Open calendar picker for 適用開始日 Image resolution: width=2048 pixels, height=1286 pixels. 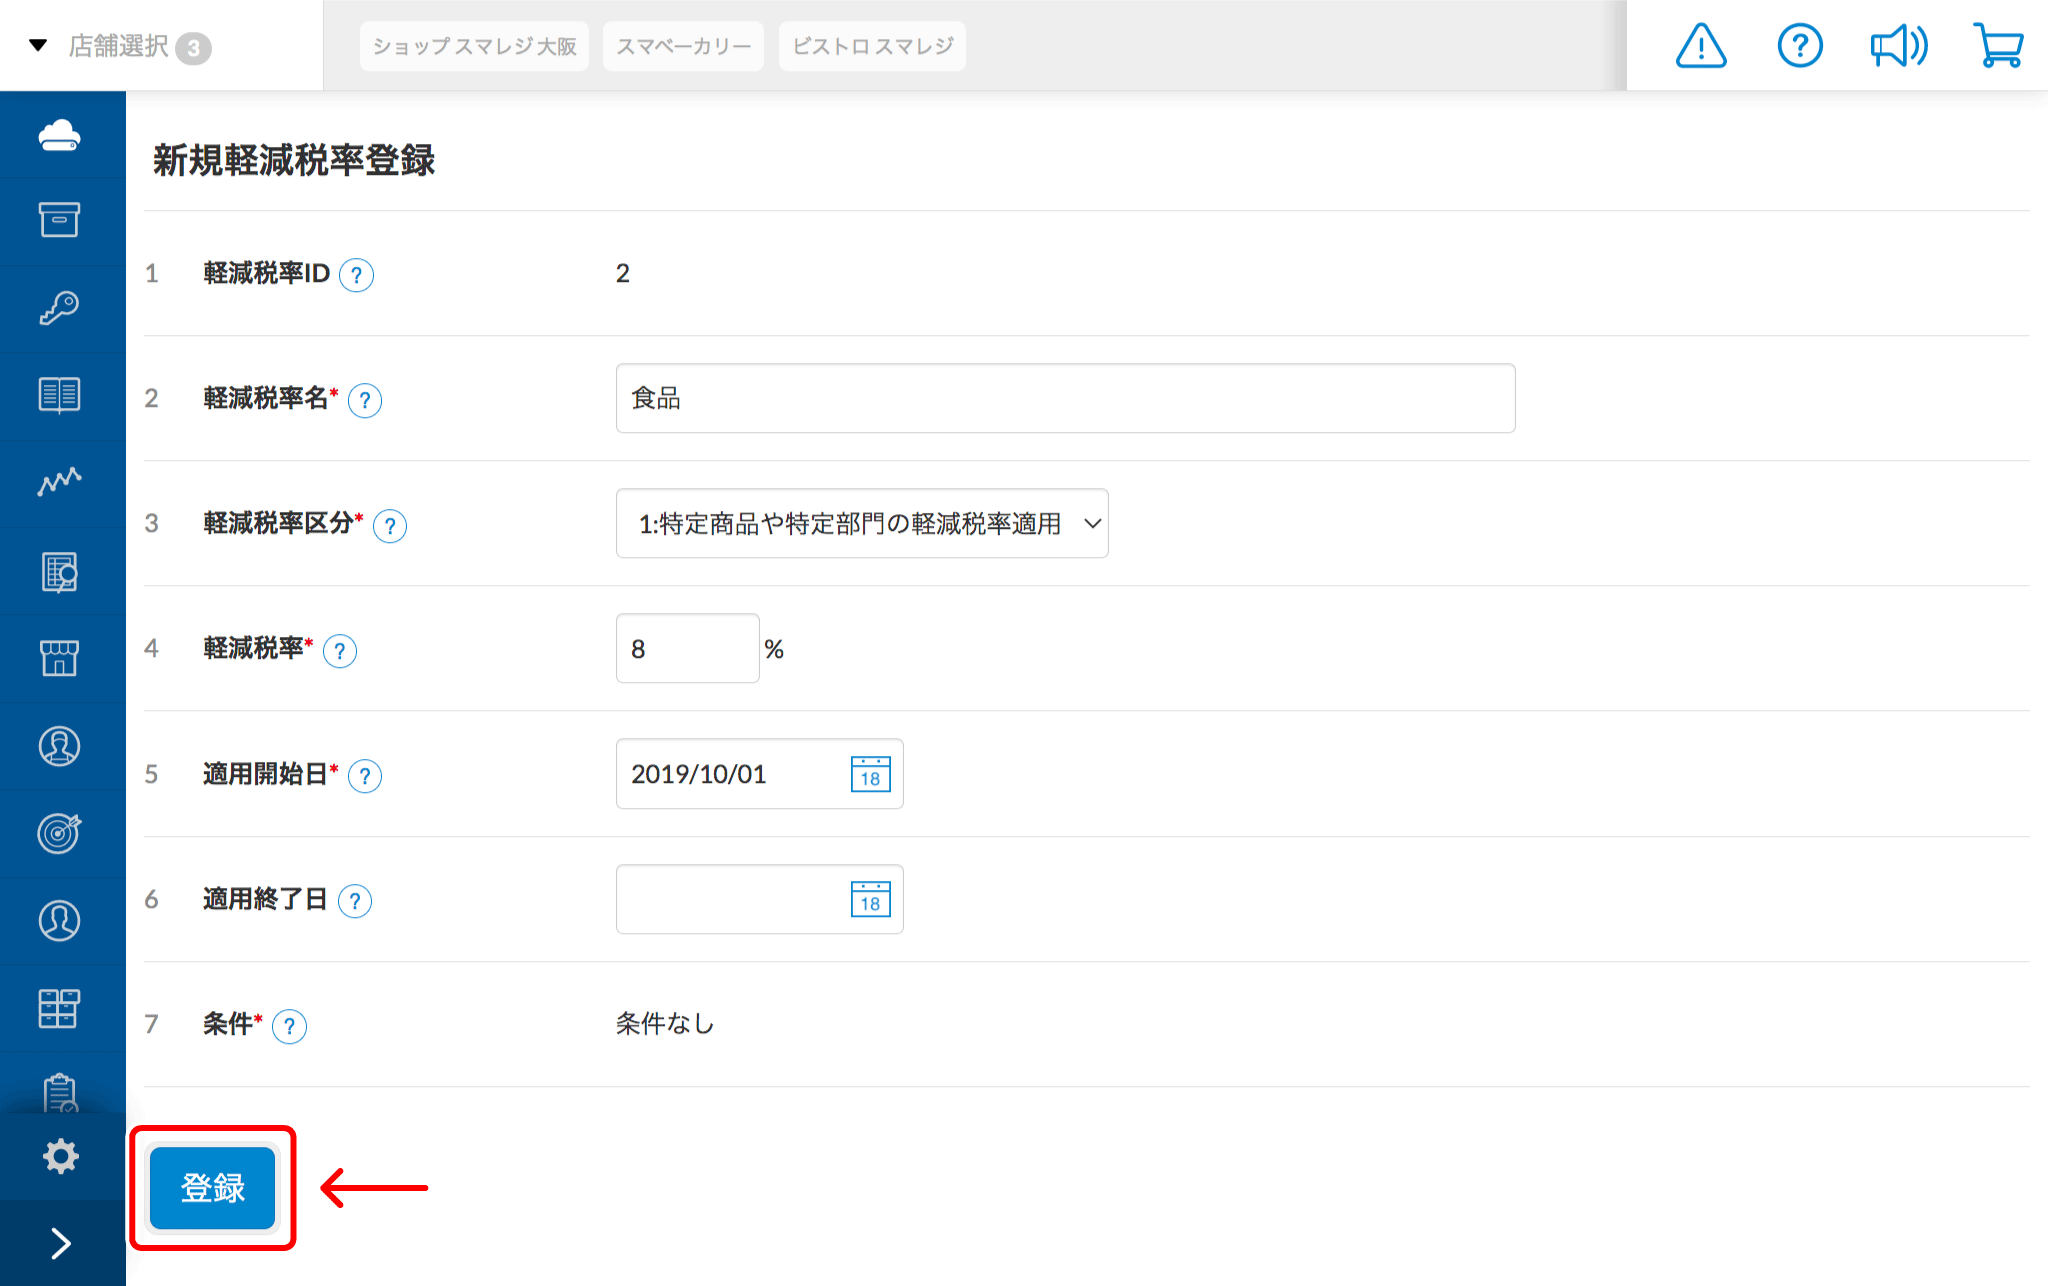point(870,774)
